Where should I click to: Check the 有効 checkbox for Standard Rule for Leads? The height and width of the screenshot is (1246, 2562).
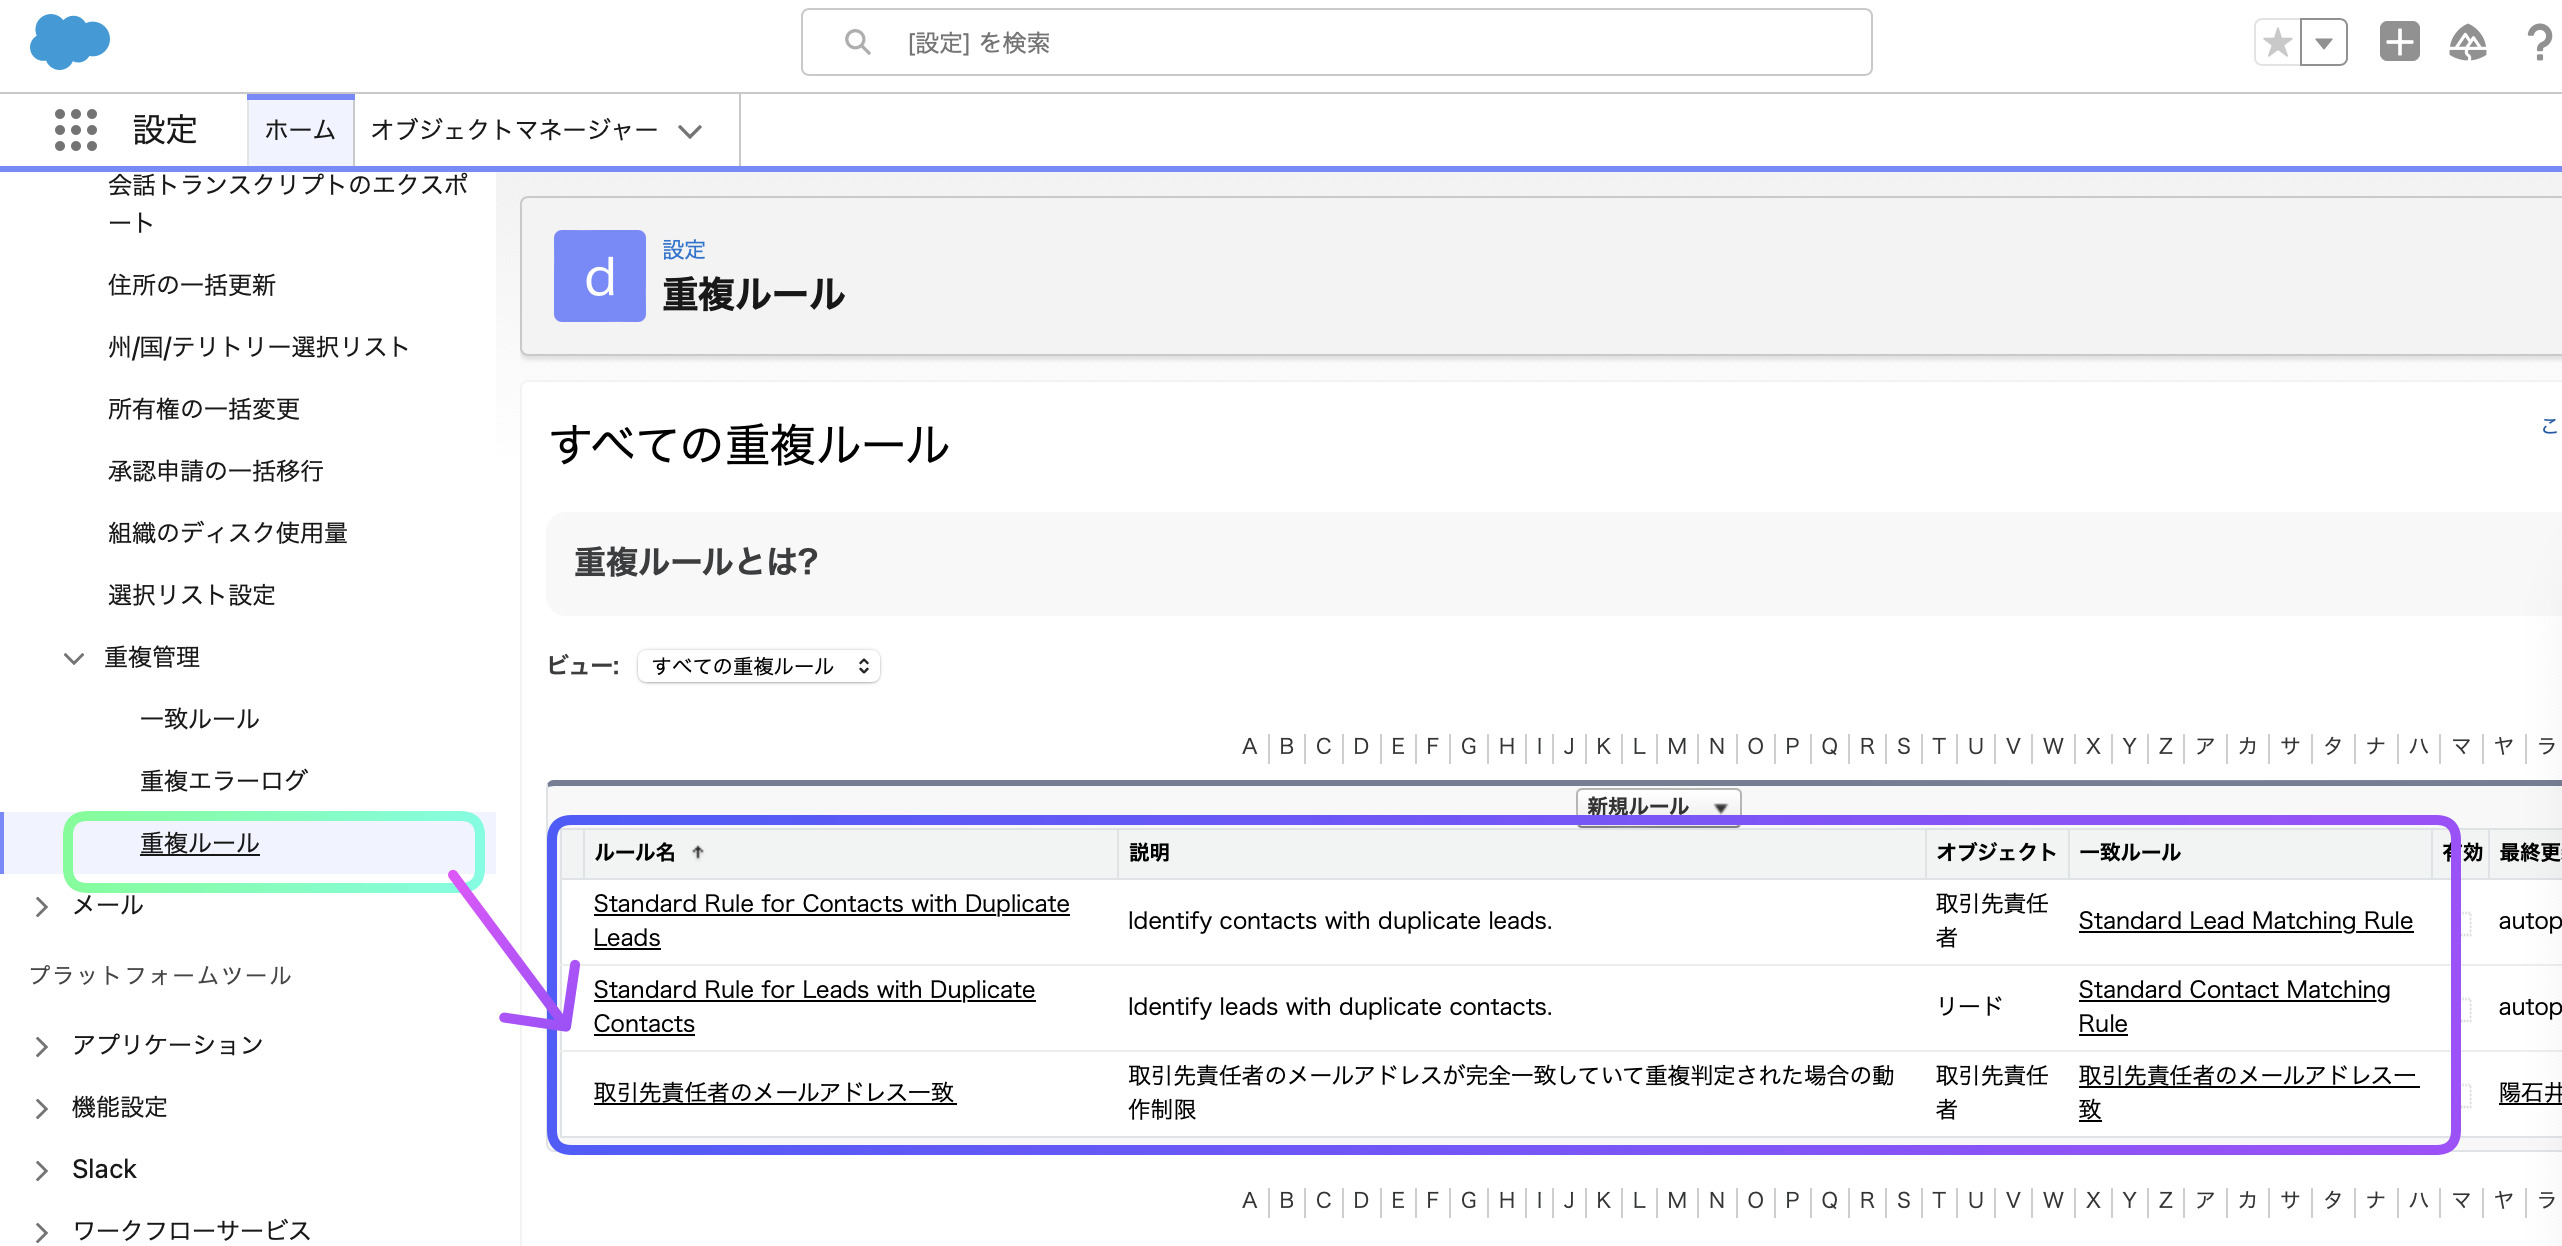pyautogui.click(x=2466, y=1009)
